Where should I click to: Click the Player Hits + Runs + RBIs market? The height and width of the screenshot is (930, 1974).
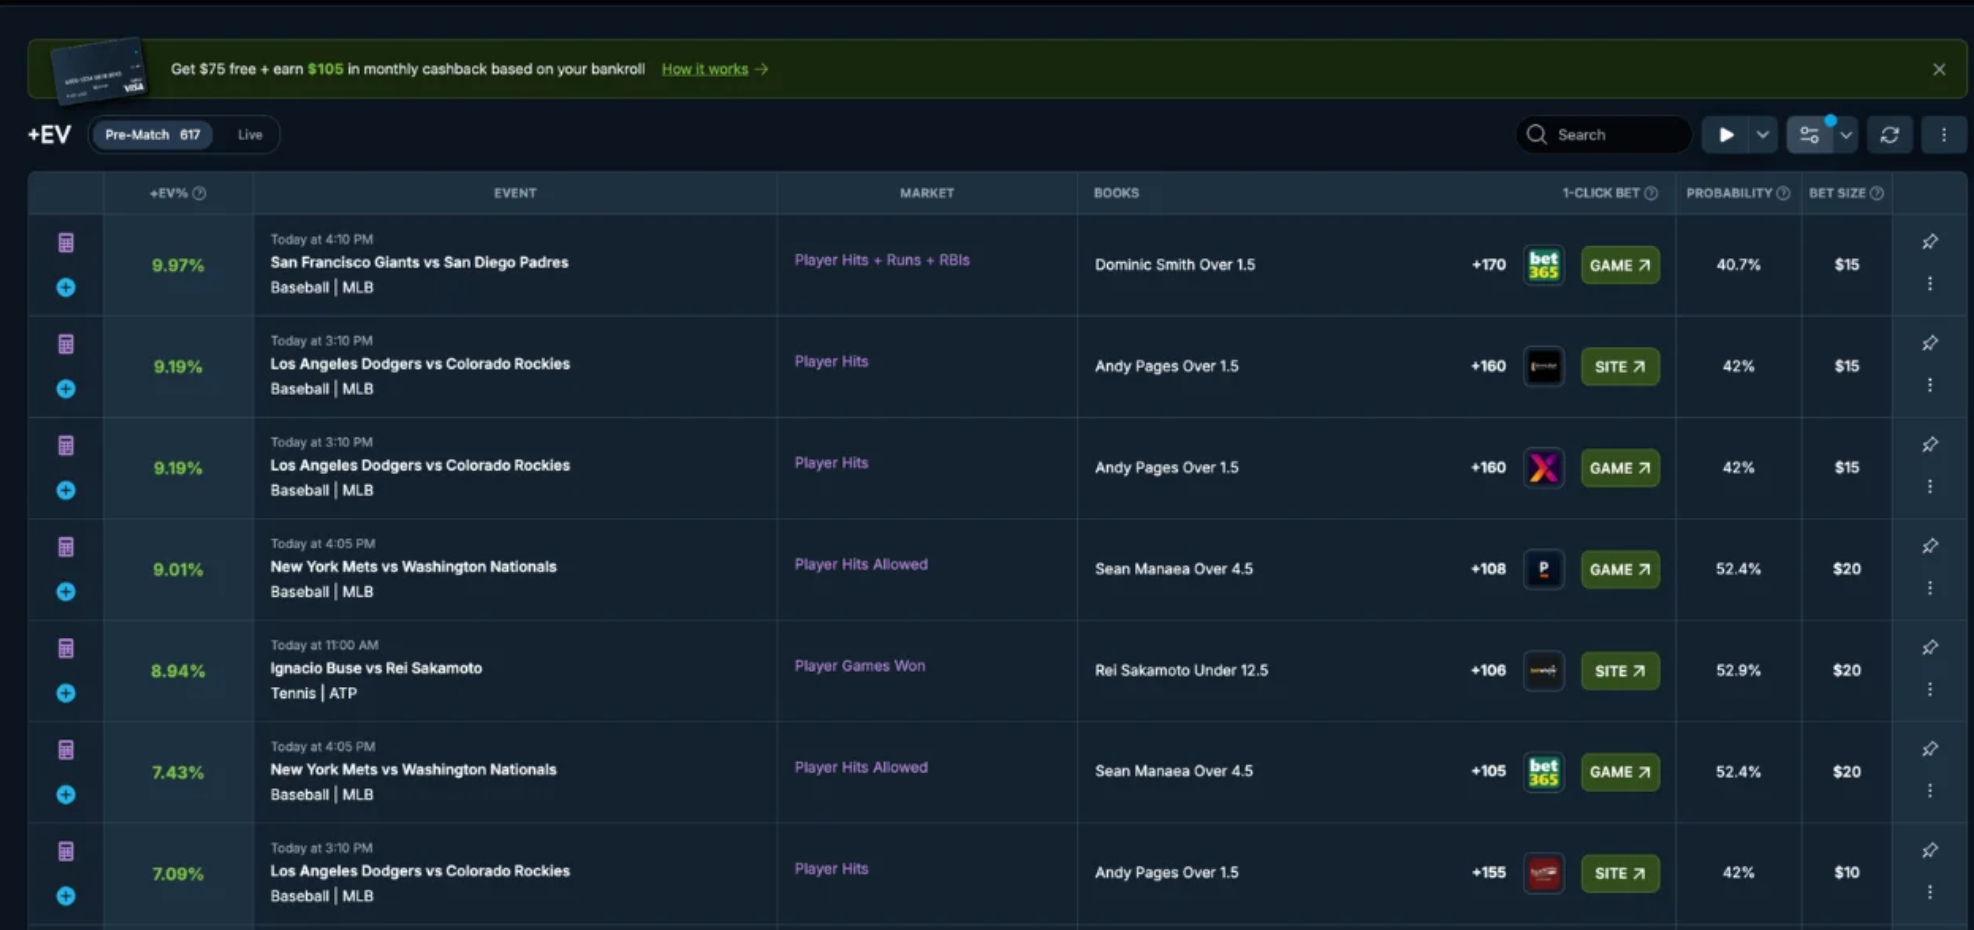(x=882, y=260)
